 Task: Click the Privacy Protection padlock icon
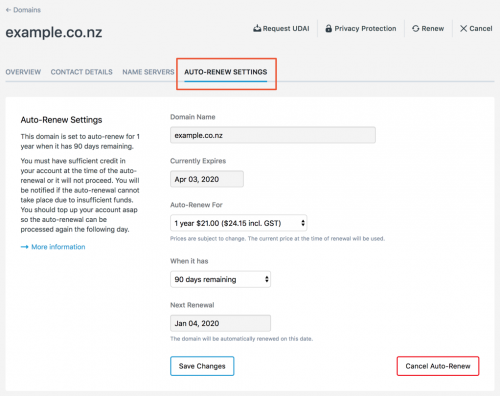[x=329, y=28]
